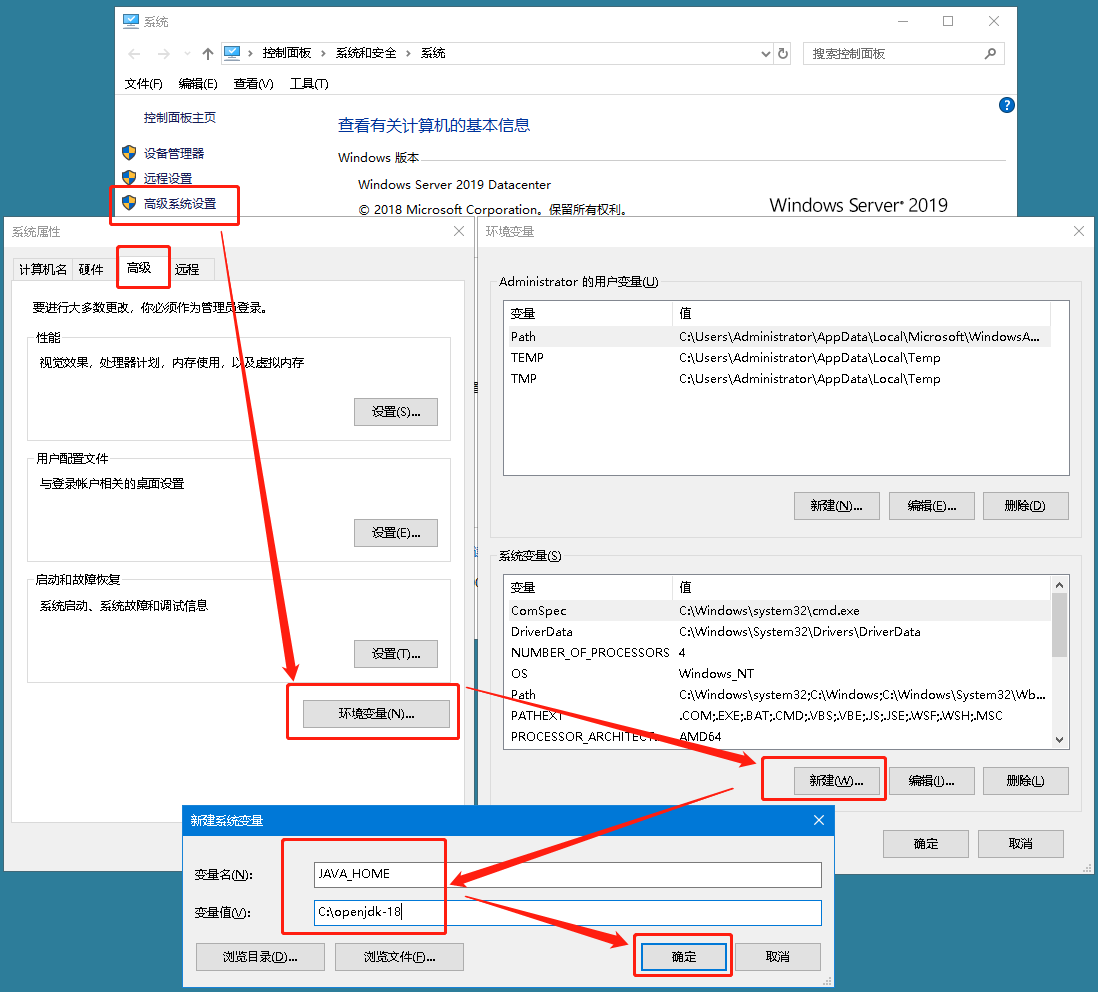This screenshot has height=992, width=1098.
Task: Switch to the 高级 tab
Action: (139, 268)
